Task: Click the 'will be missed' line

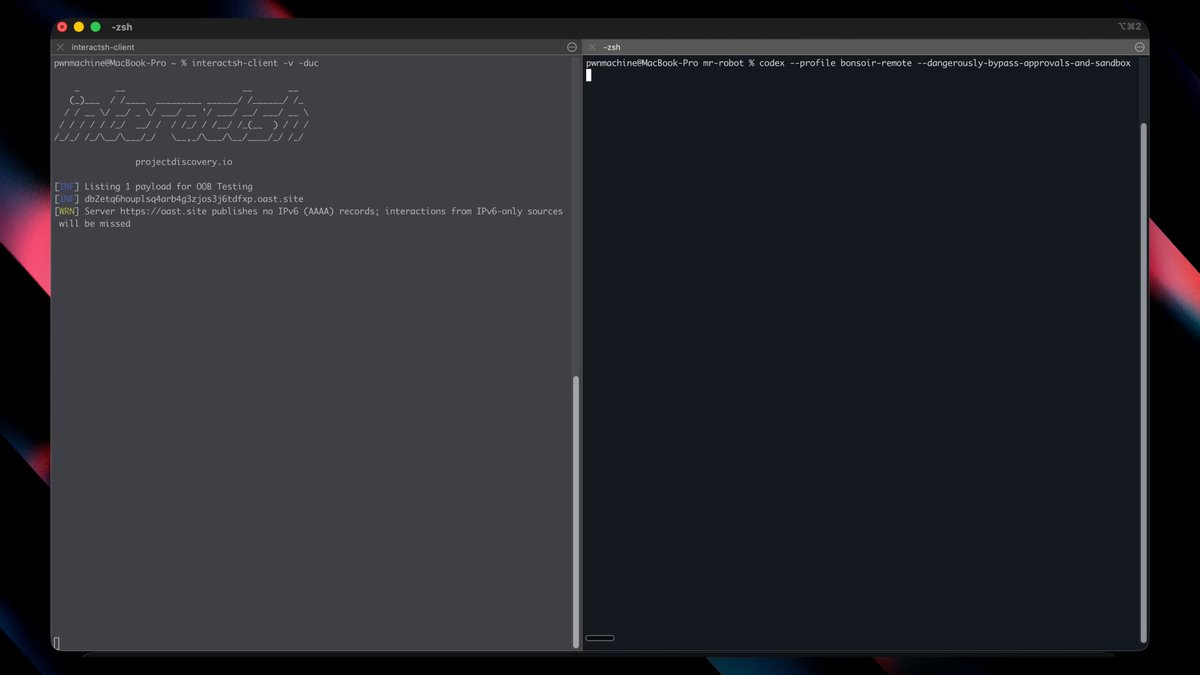Action: (x=94, y=224)
